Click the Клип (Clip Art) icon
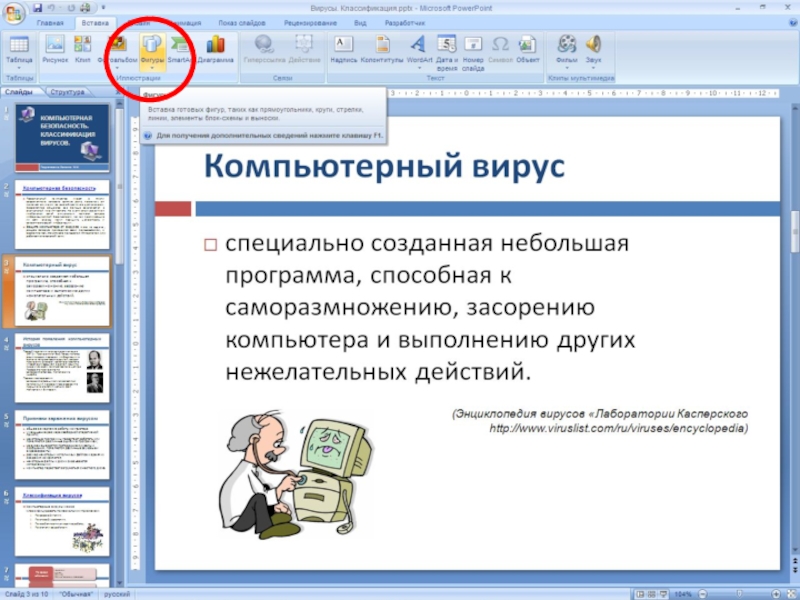 (x=83, y=46)
